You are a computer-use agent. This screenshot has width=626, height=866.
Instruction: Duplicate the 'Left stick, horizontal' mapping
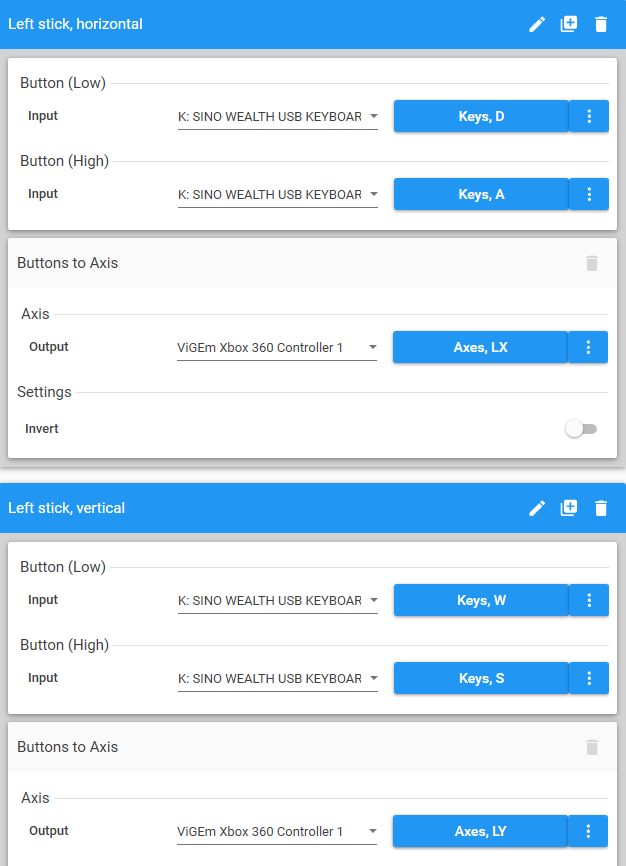(569, 24)
